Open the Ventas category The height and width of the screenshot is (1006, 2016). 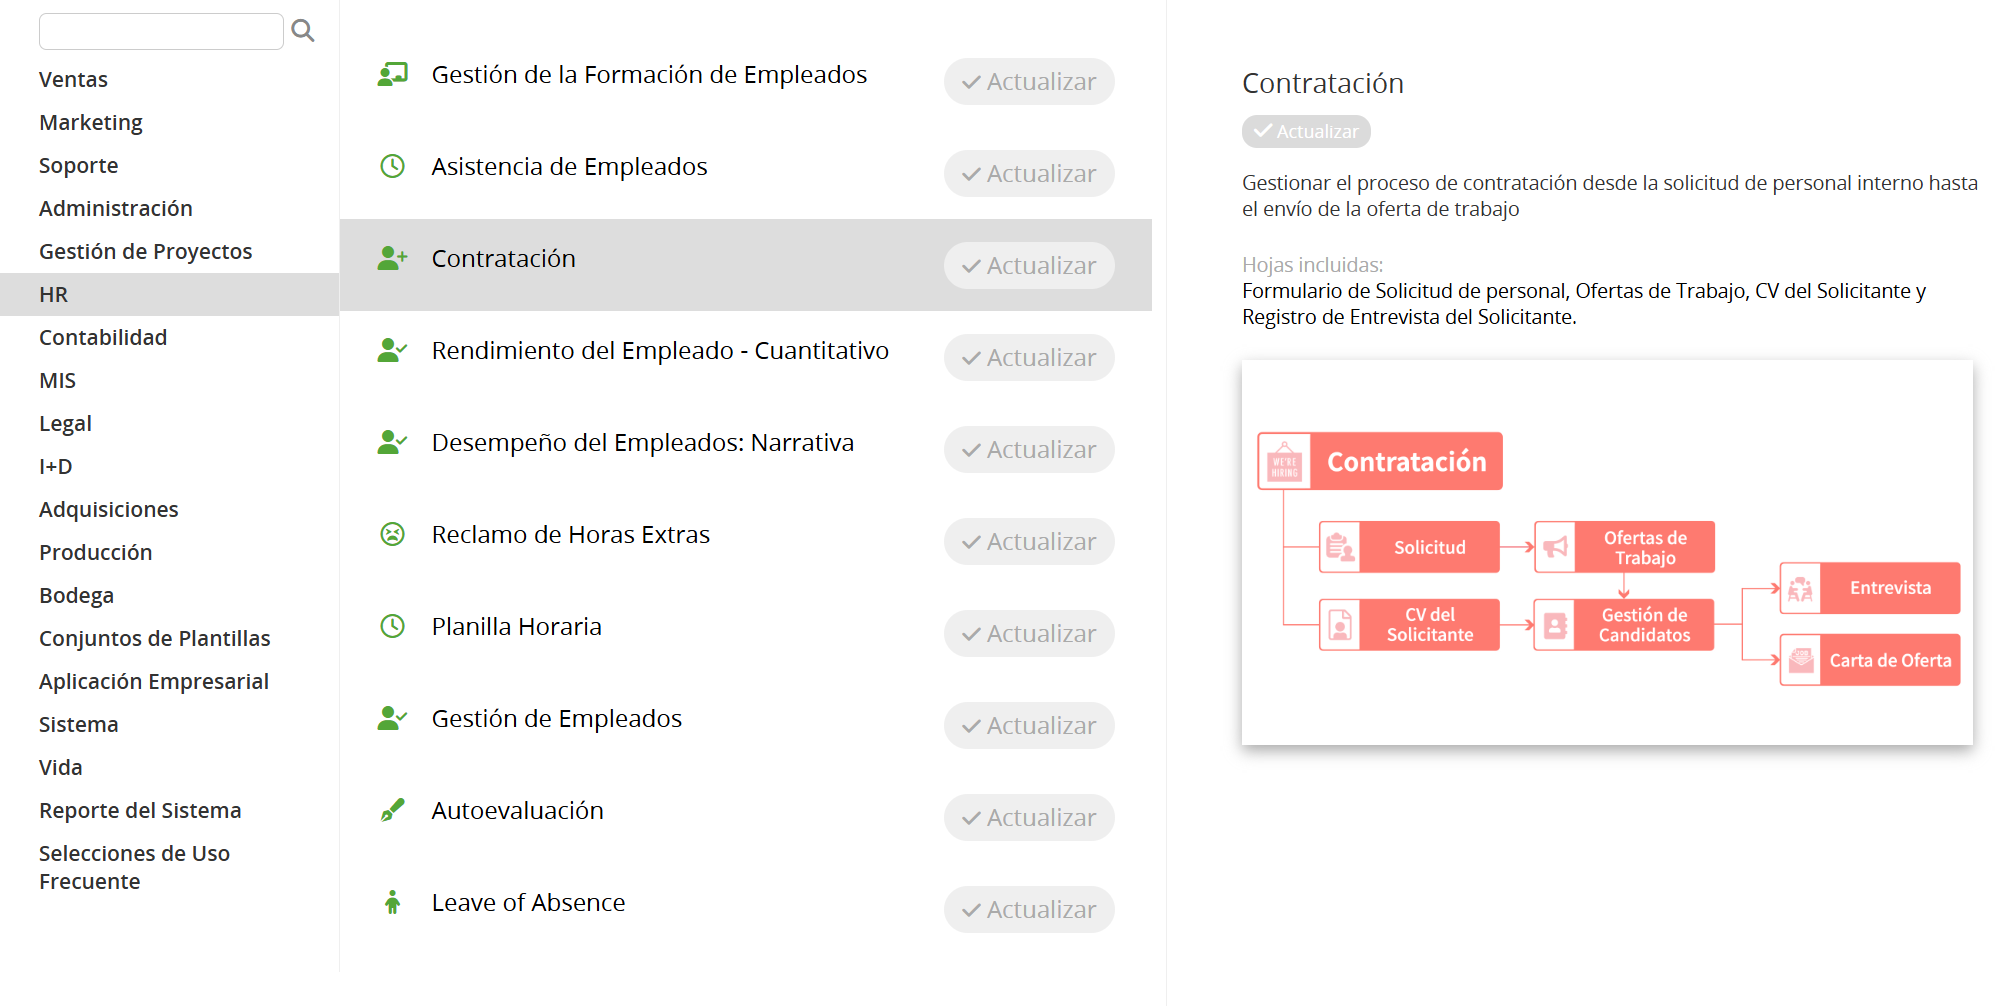click(x=73, y=80)
